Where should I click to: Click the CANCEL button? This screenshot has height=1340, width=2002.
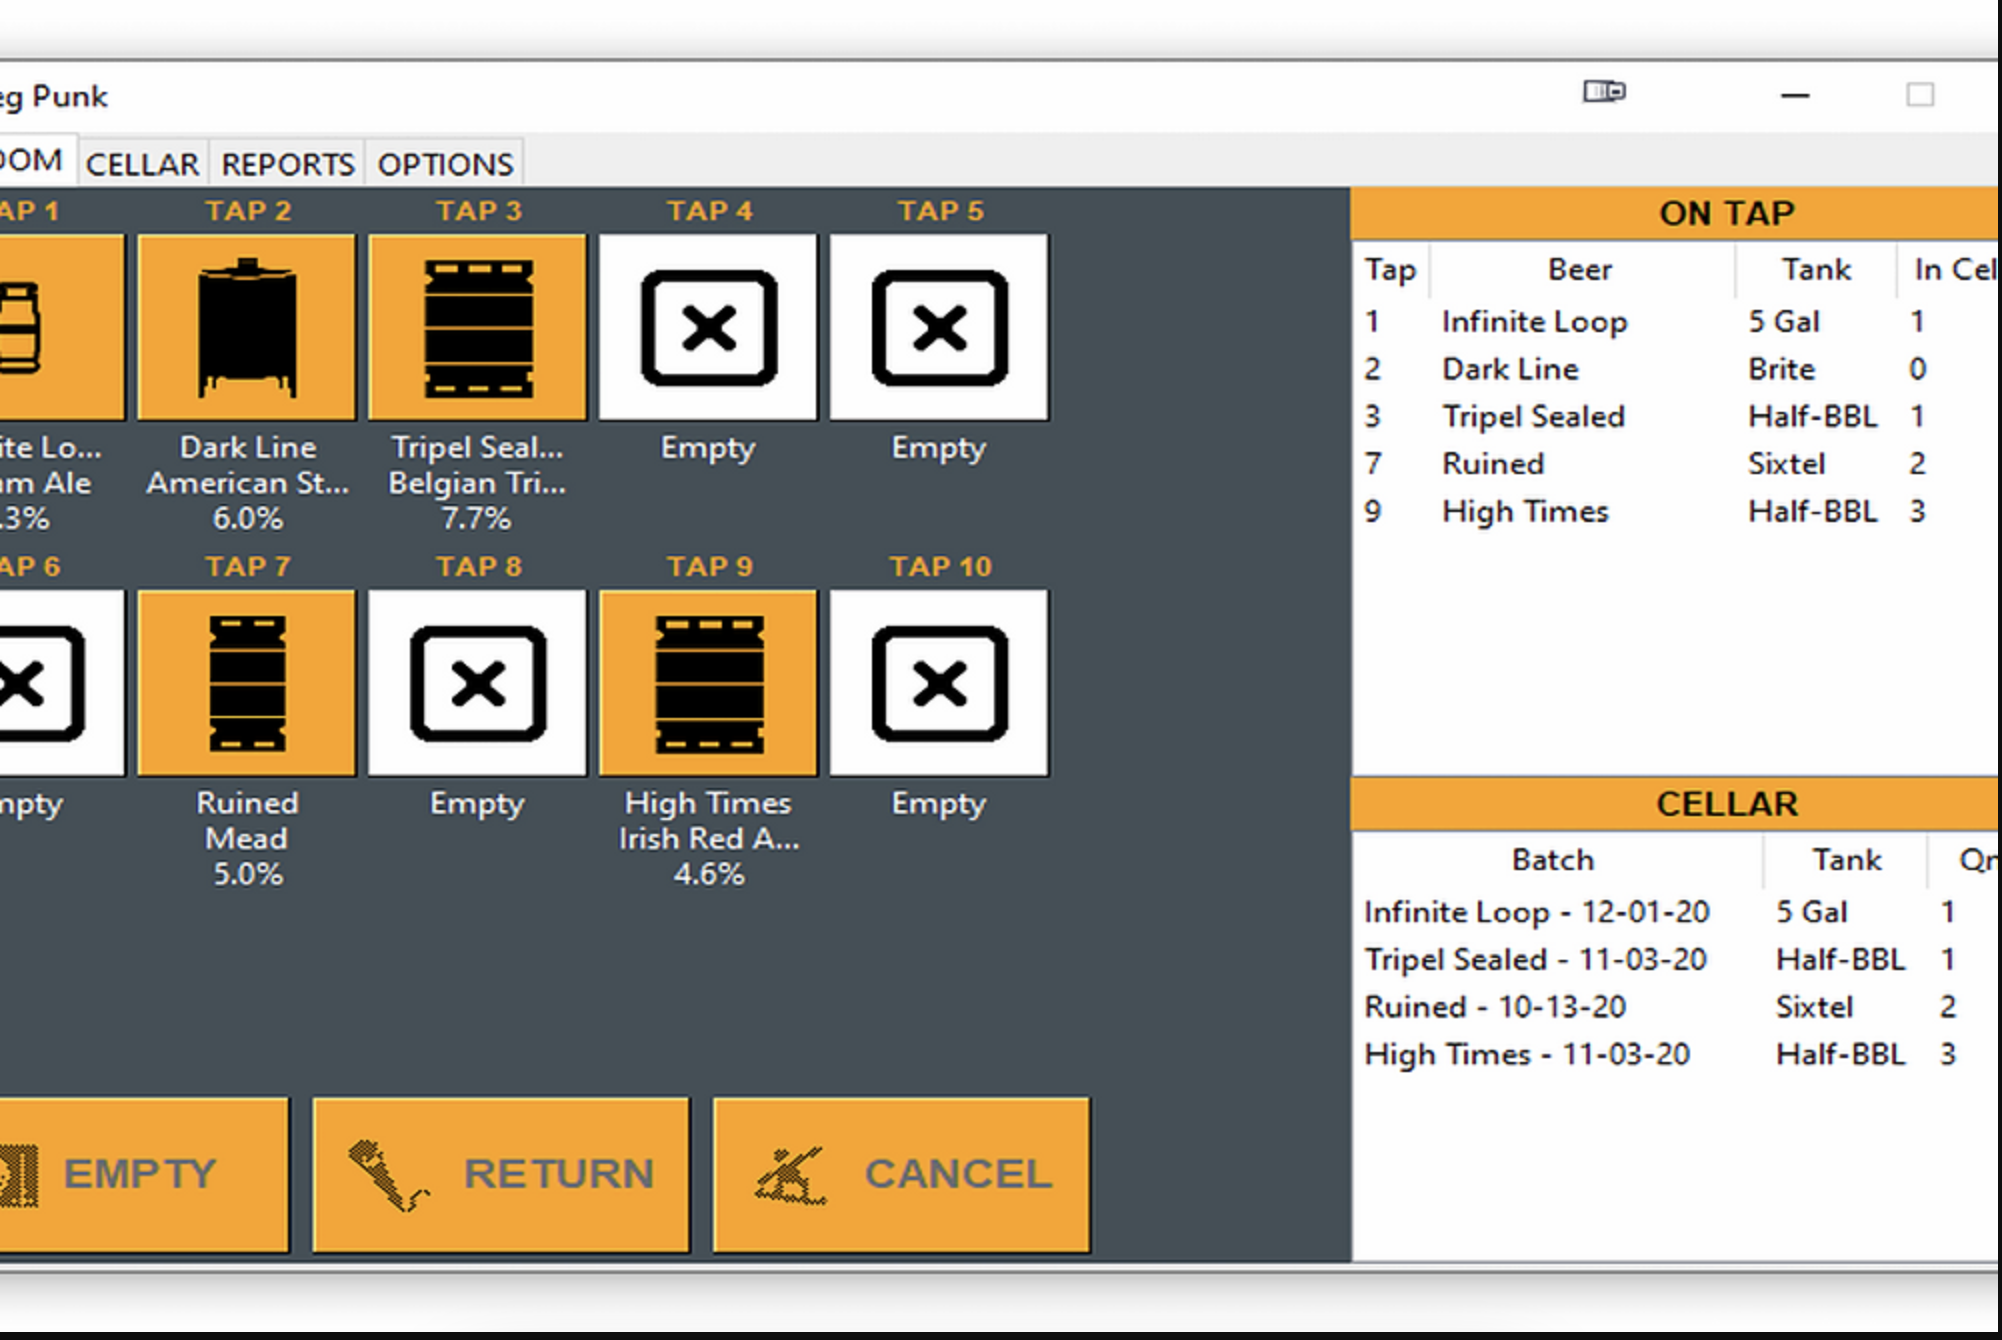click(900, 1175)
